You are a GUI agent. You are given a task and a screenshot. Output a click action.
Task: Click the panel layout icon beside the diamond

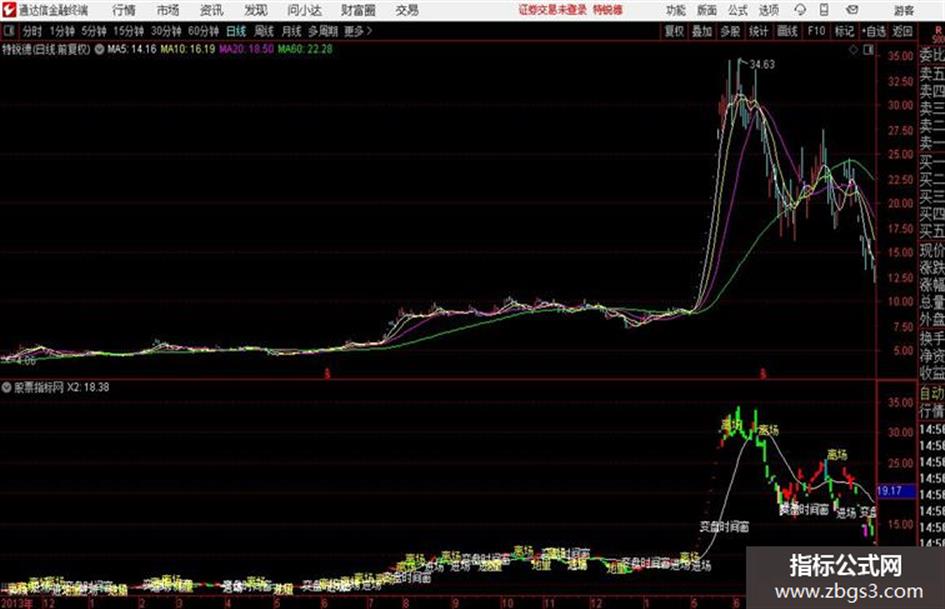(868, 50)
